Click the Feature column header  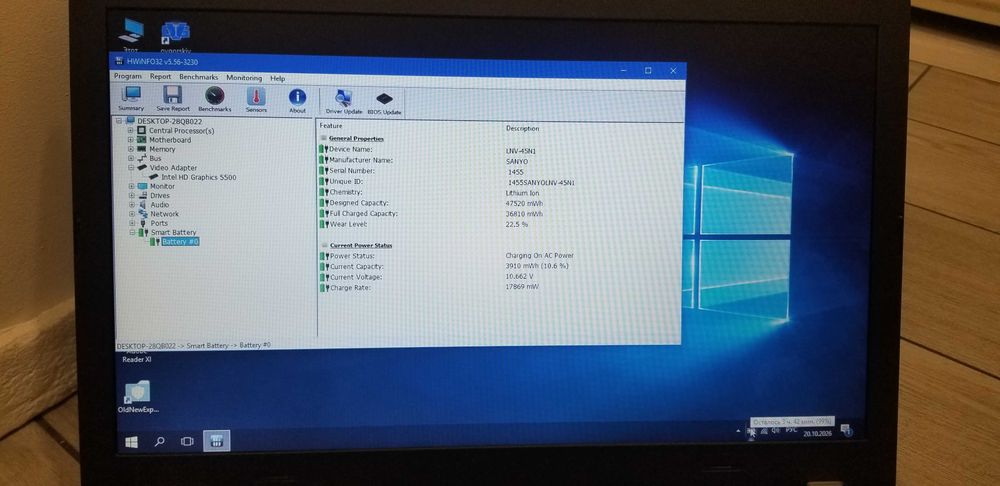tap(331, 126)
